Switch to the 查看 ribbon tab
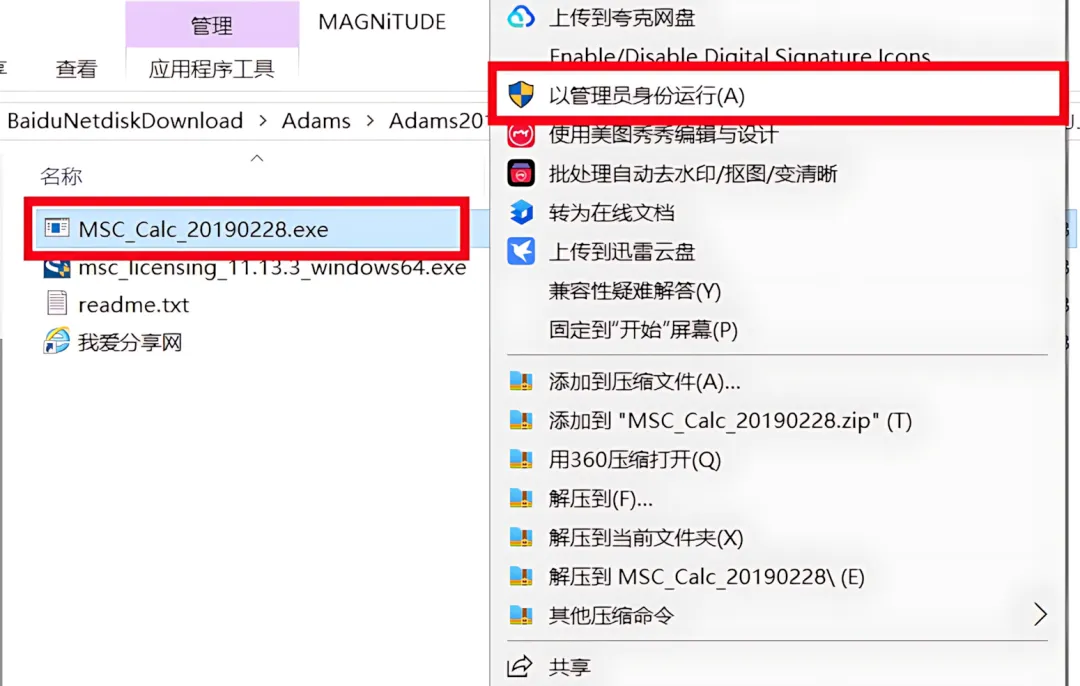The width and height of the screenshot is (1080, 686). click(x=76, y=69)
